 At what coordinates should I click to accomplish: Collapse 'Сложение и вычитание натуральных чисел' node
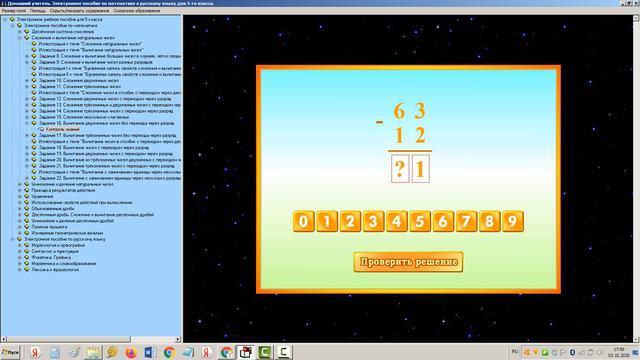pos(20,38)
